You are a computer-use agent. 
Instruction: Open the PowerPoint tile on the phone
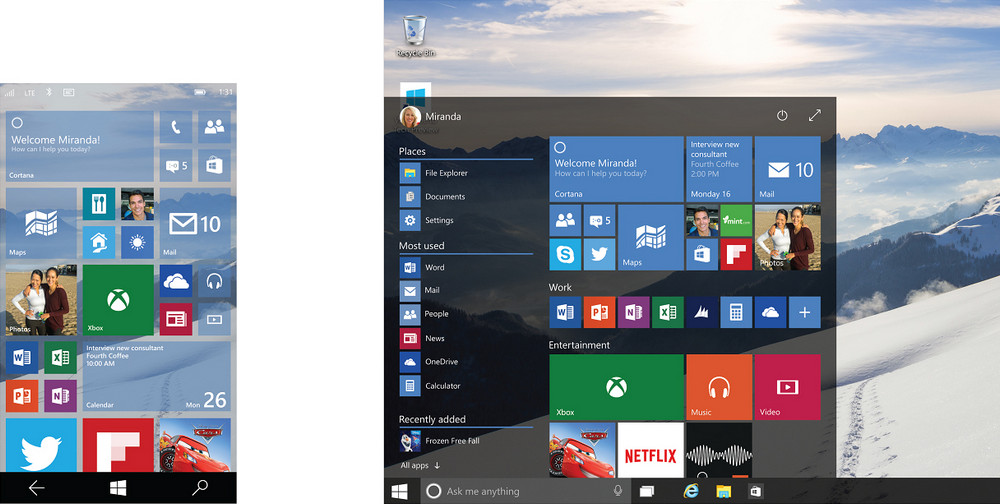tap(22, 396)
